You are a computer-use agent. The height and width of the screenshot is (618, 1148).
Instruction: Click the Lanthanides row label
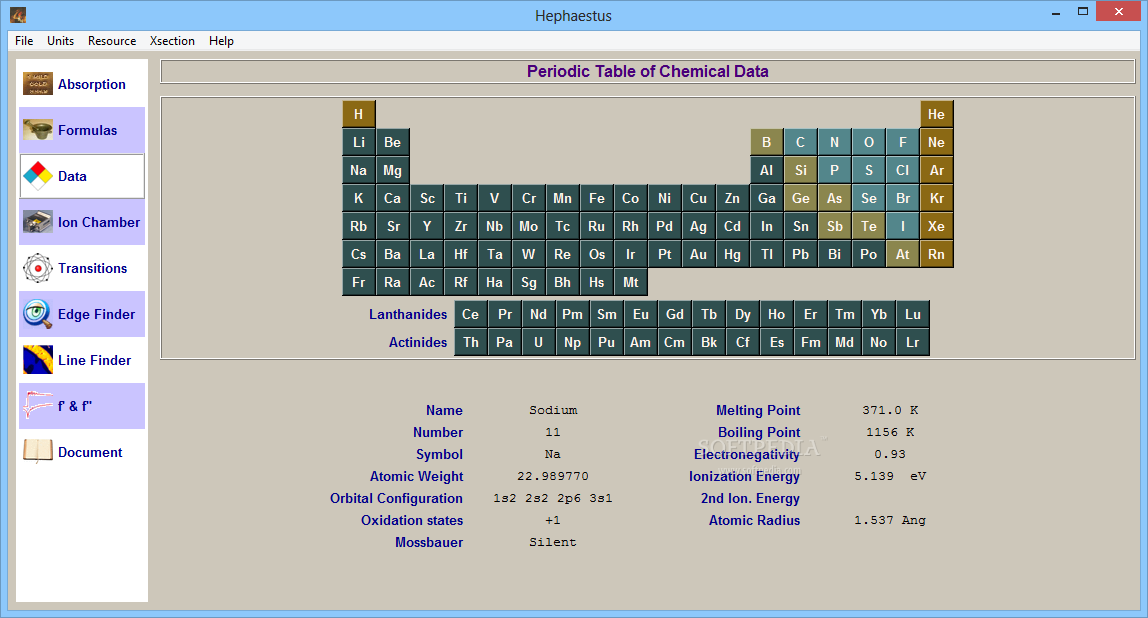[x=408, y=314]
